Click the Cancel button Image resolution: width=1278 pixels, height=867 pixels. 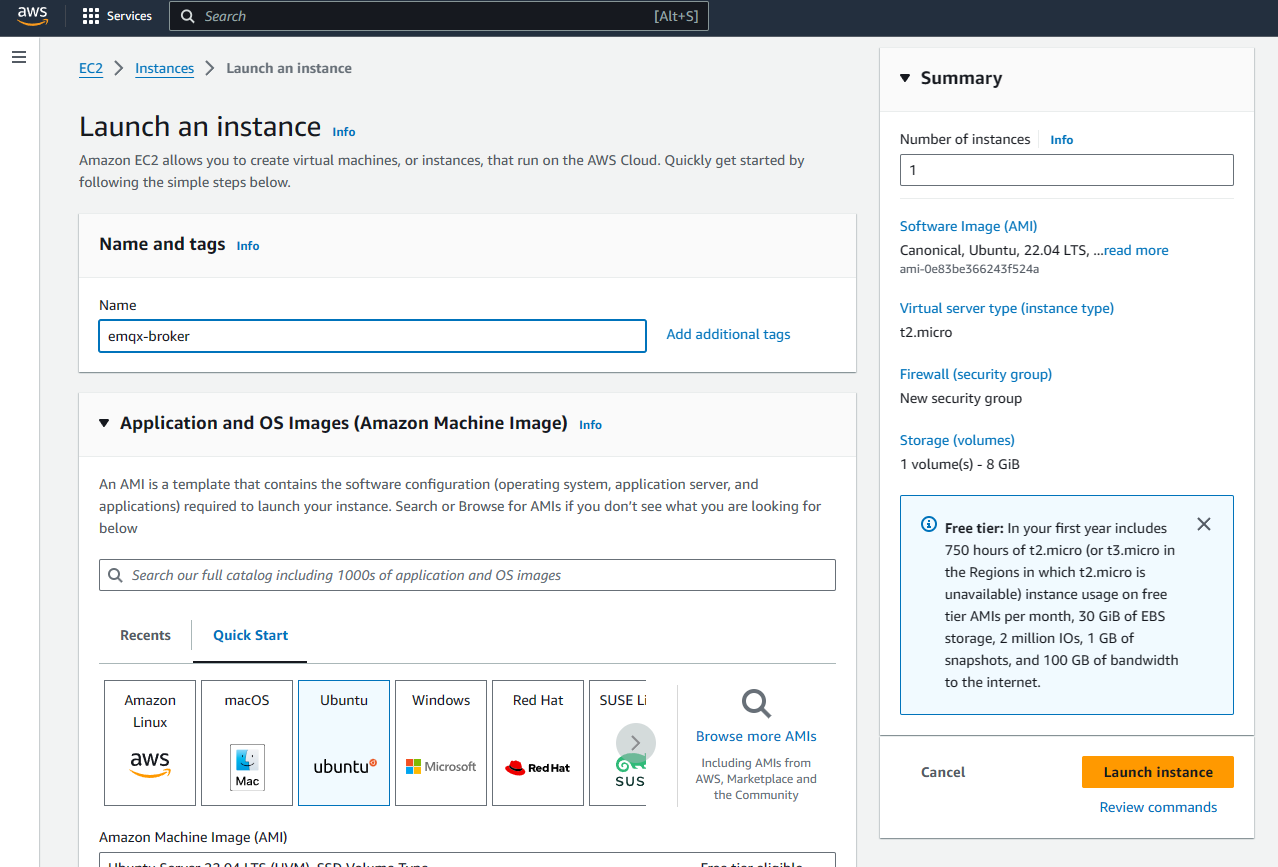943,772
